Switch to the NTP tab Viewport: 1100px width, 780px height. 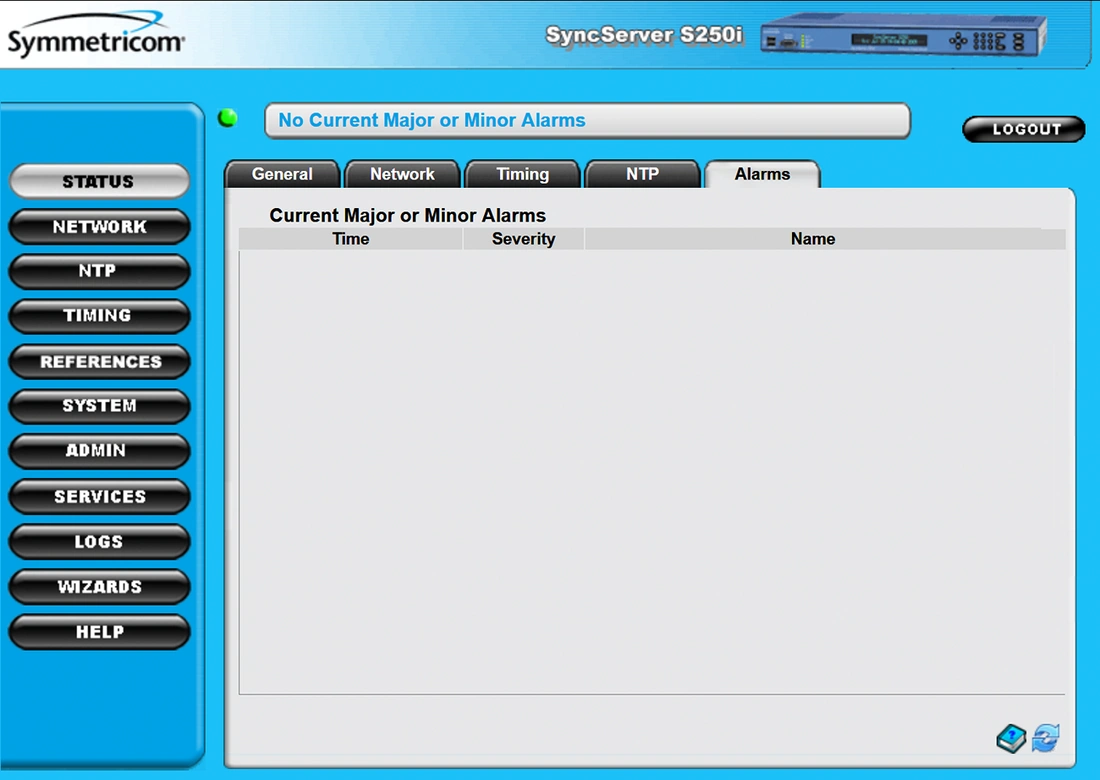(x=642, y=174)
